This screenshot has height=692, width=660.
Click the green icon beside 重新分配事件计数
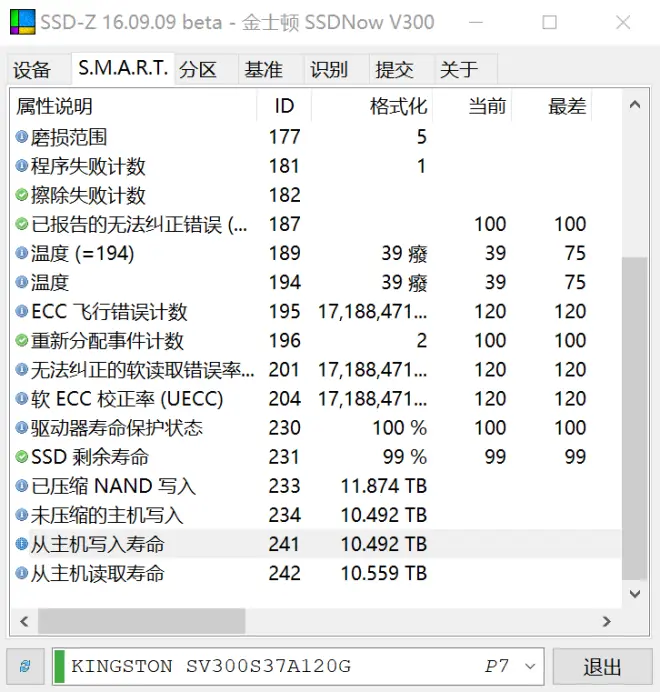[x=22, y=341]
